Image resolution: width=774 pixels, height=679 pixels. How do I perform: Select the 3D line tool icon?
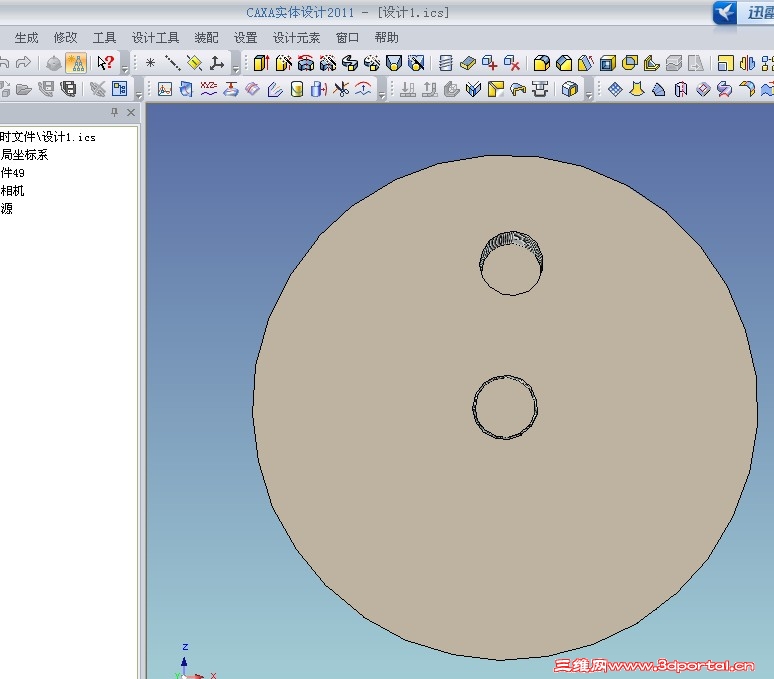pyautogui.click(x=172, y=63)
